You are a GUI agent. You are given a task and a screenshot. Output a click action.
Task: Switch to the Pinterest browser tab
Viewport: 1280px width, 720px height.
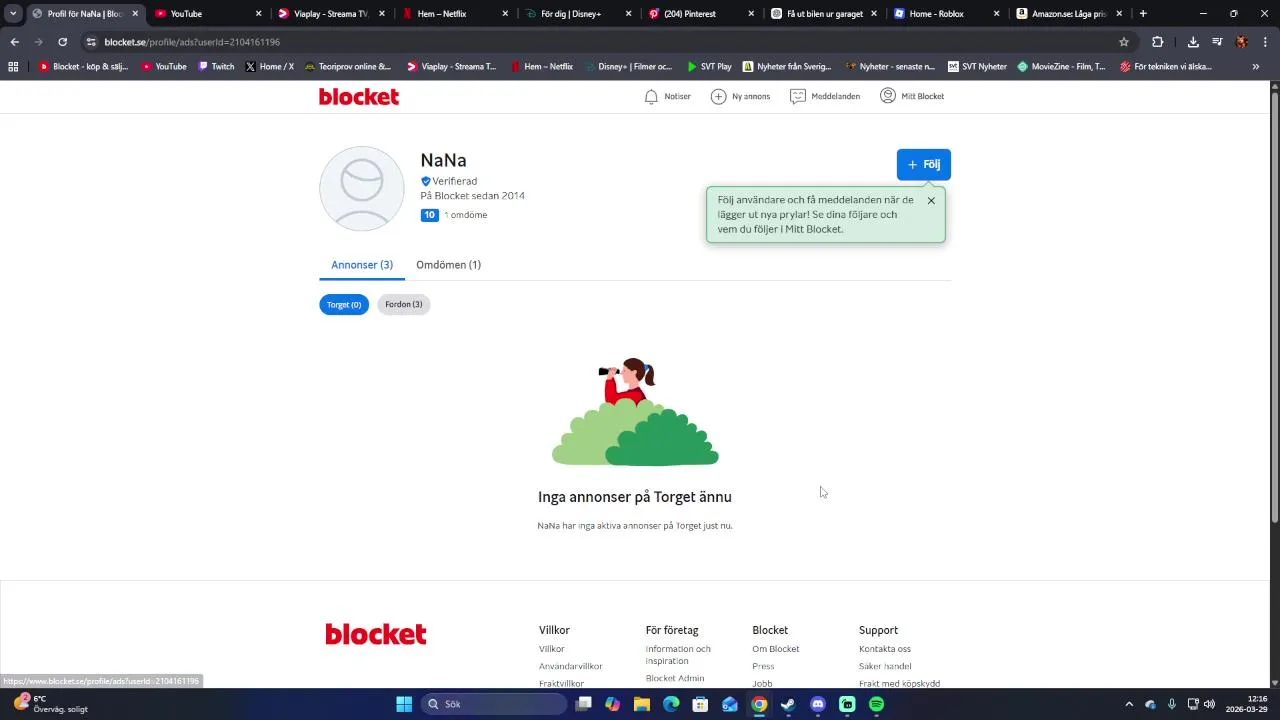tap(701, 14)
